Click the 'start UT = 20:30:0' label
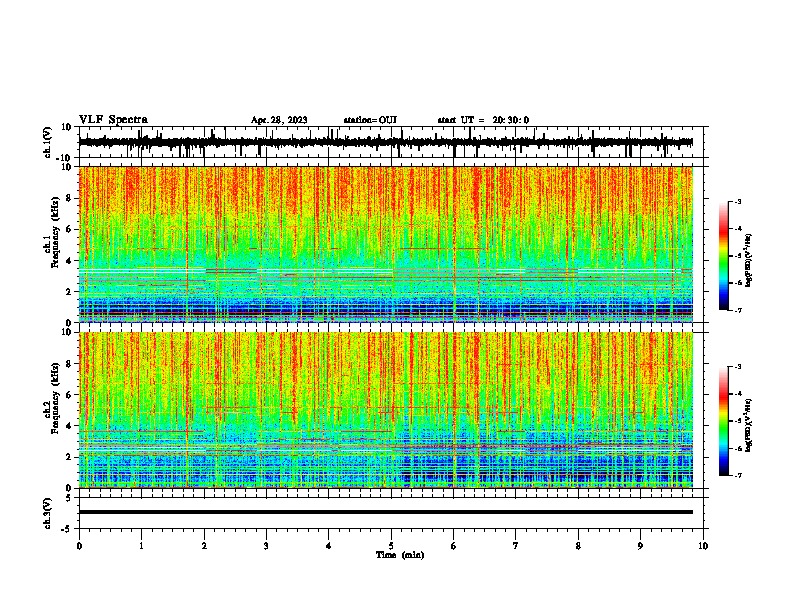 pos(483,120)
